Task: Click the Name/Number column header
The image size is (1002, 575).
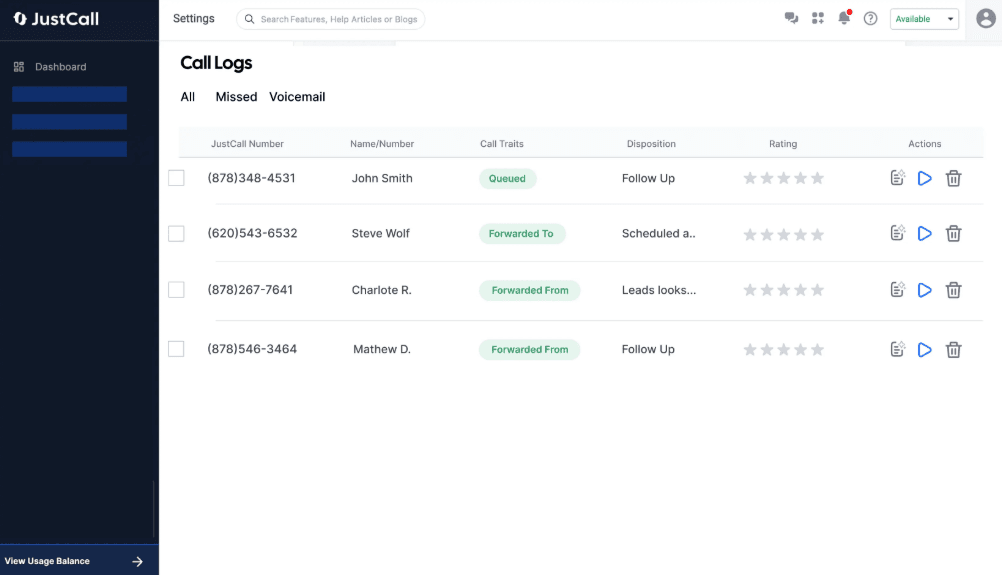Action: (x=382, y=144)
